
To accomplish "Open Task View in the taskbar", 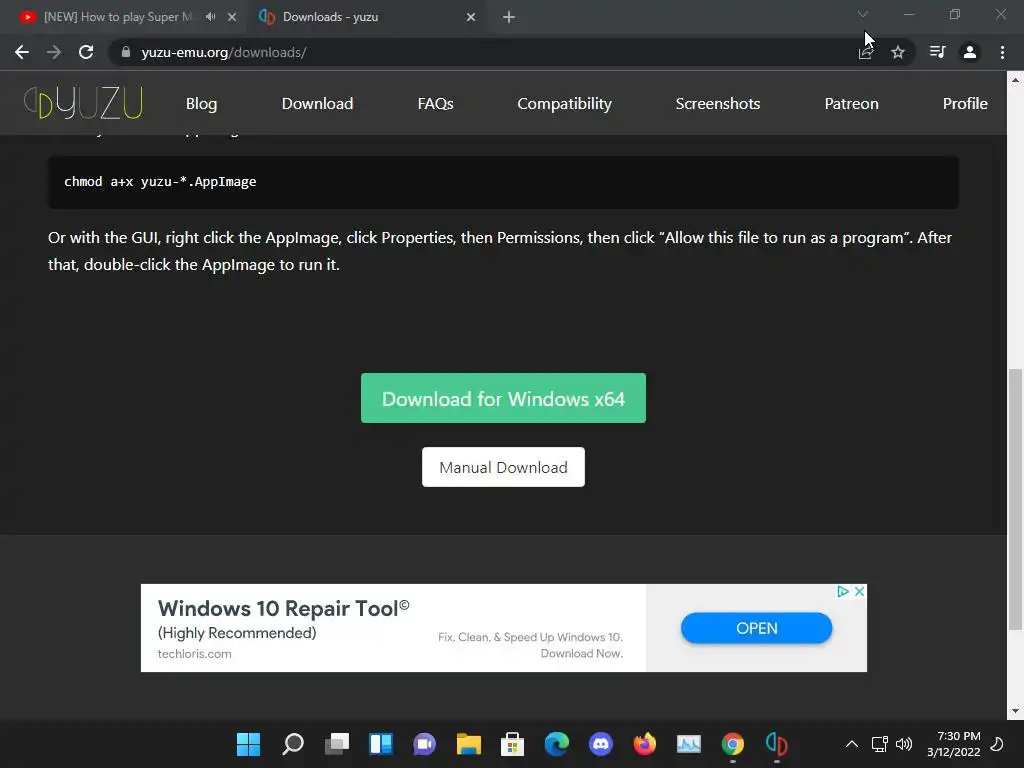I will (x=337, y=744).
